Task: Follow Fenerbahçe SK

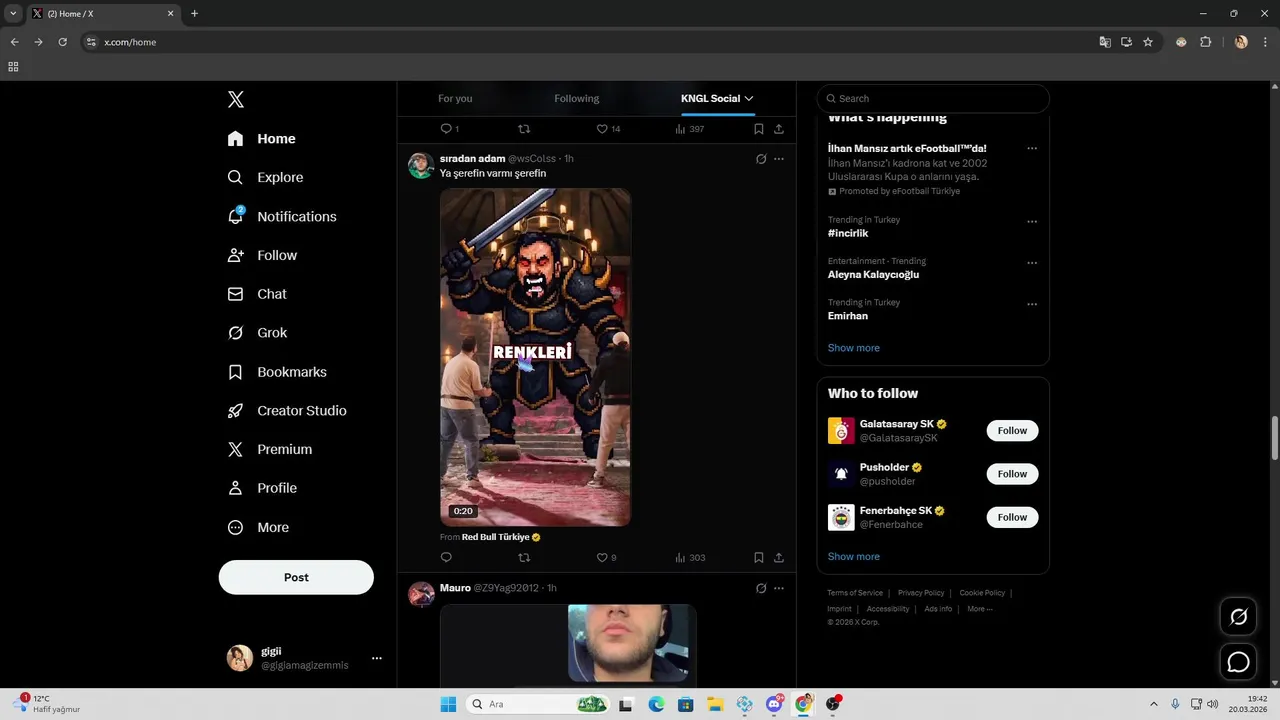Action: 1012,517
